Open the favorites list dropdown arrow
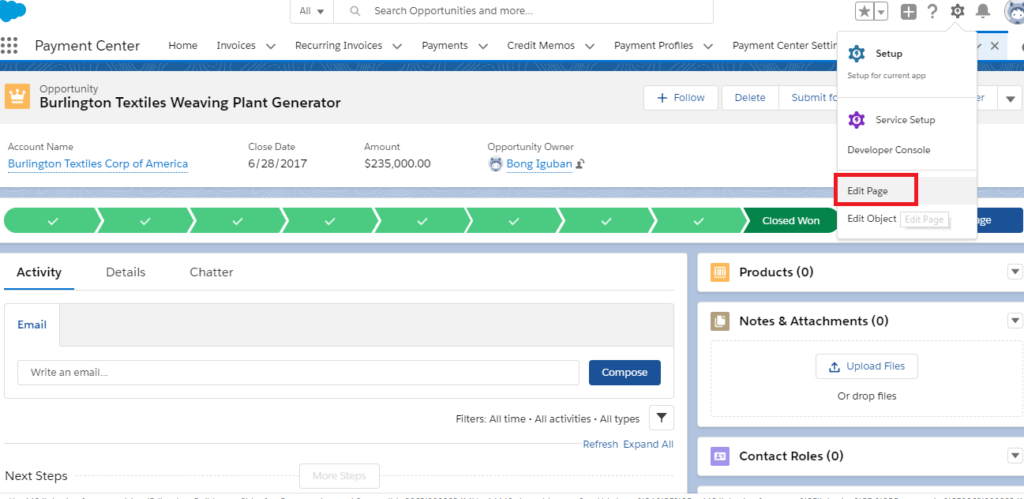Viewport: 1024px width, 499px height. point(881,11)
